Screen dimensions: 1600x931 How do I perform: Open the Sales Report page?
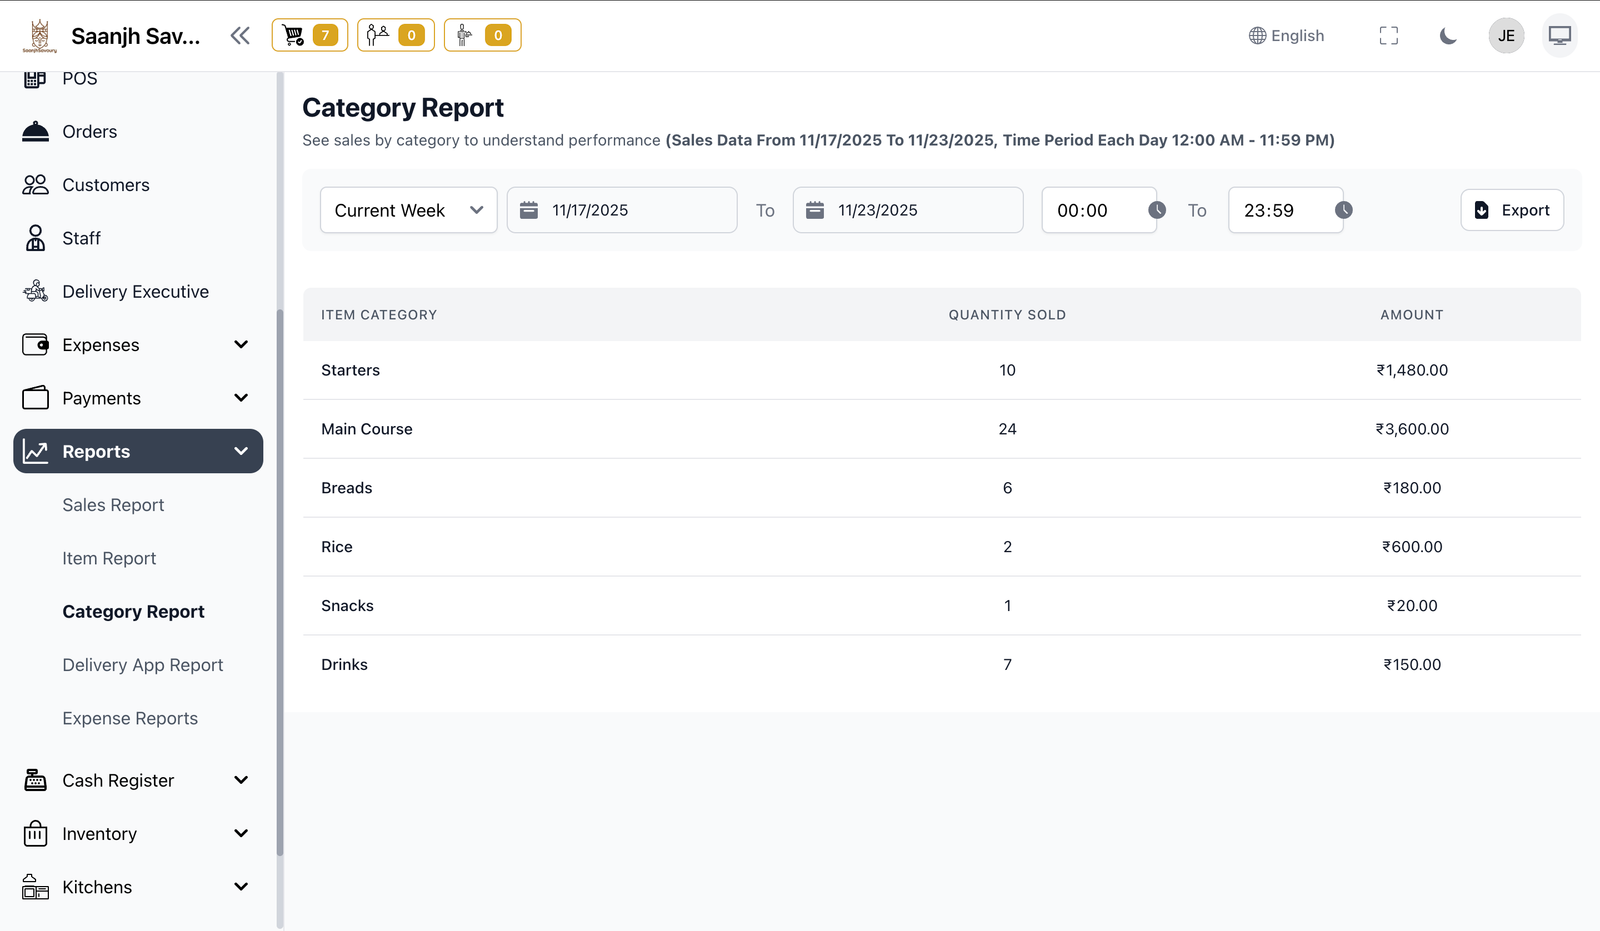[x=113, y=505]
